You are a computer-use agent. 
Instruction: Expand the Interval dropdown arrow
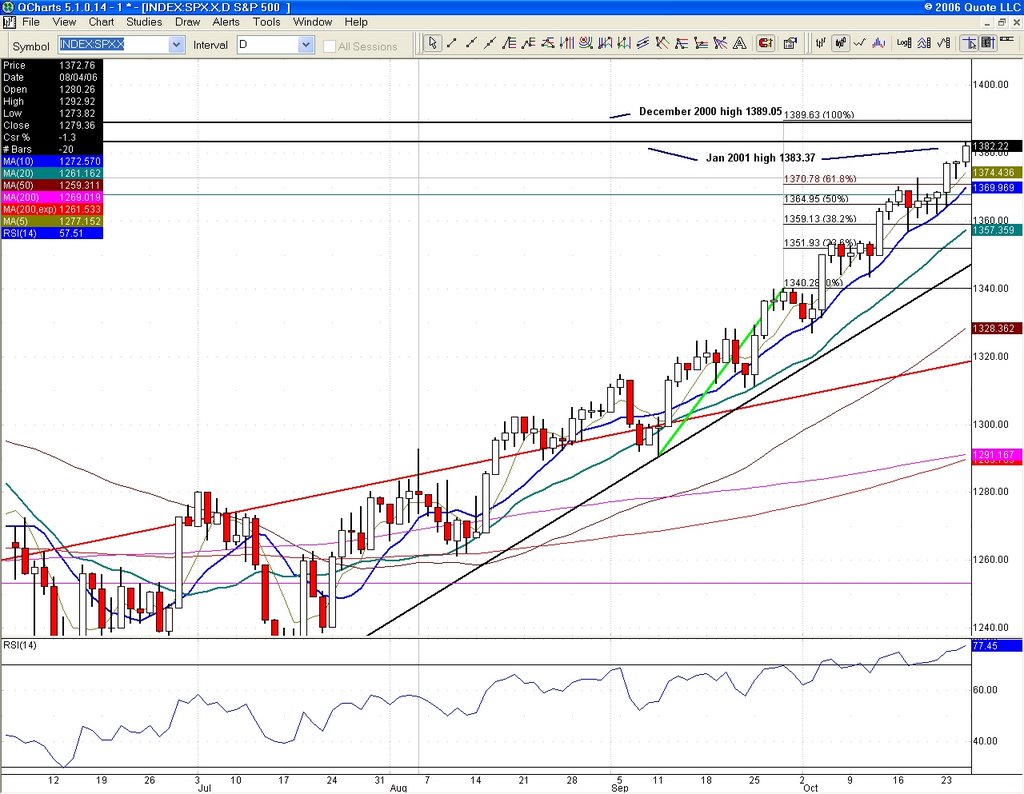coord(306,44)
